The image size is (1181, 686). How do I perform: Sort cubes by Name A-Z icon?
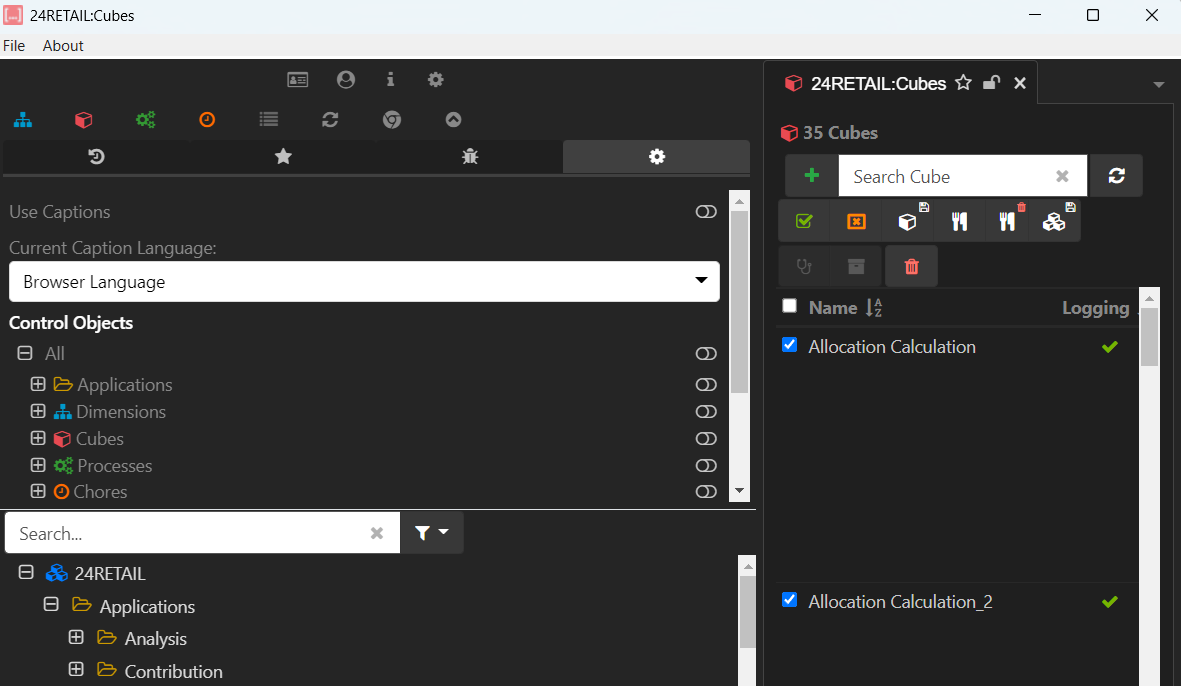[874, 307]
